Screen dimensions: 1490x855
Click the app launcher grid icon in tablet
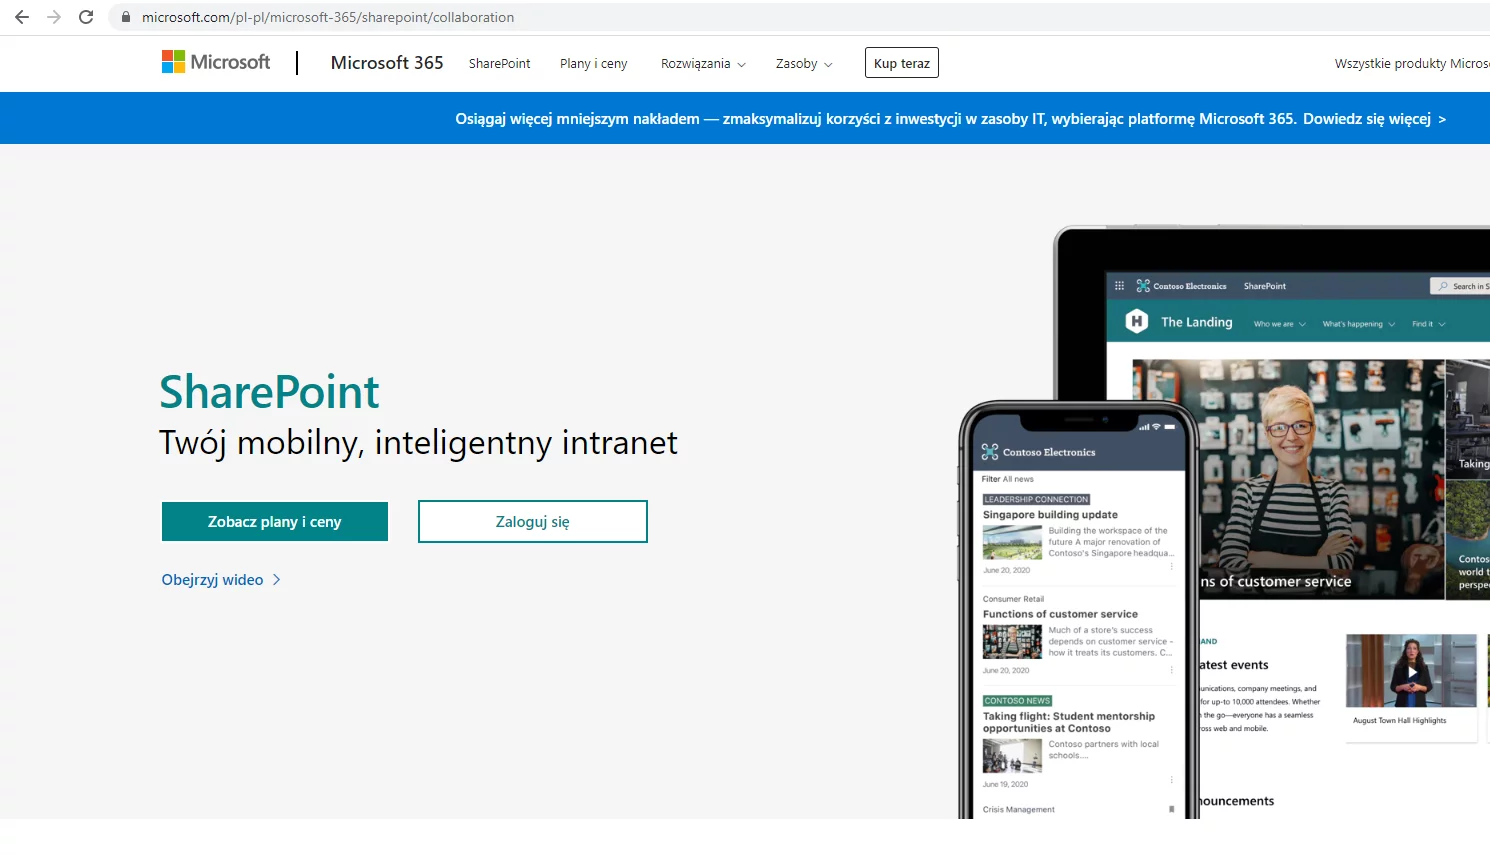(x=1119, y=286)
